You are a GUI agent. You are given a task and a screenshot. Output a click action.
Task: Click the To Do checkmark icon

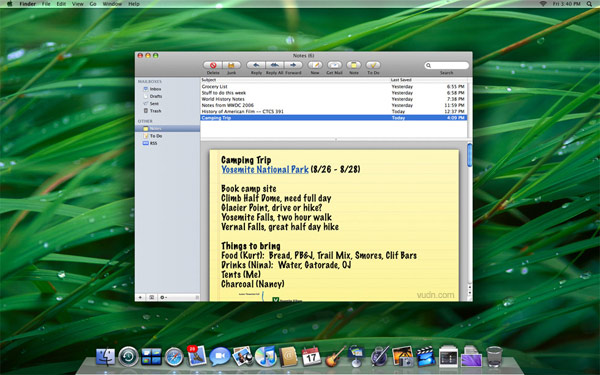tap(373, 65)
